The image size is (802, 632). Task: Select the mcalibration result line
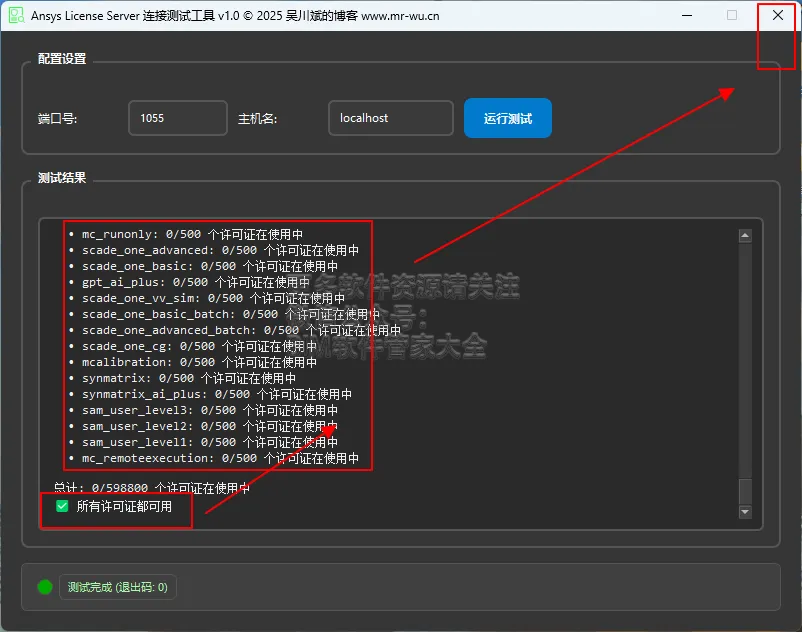pos(193,362)
